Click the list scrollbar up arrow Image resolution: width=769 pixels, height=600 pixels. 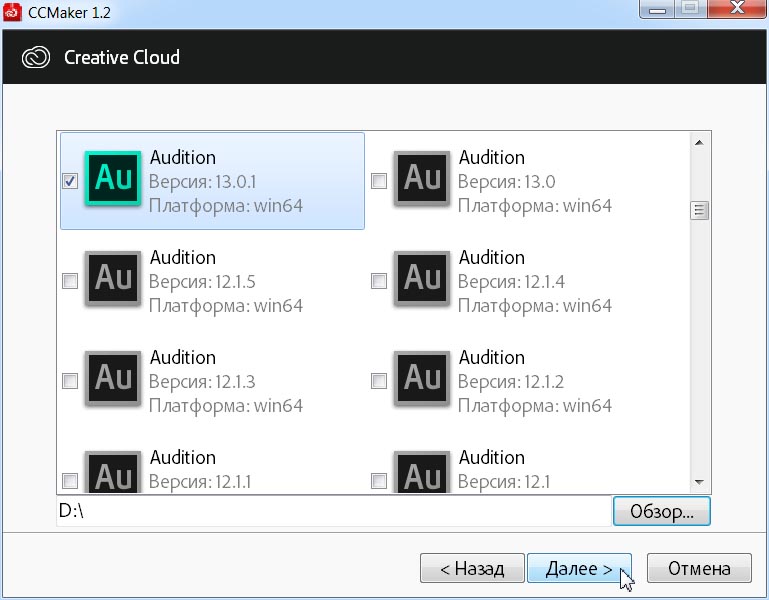coord(699,143)
